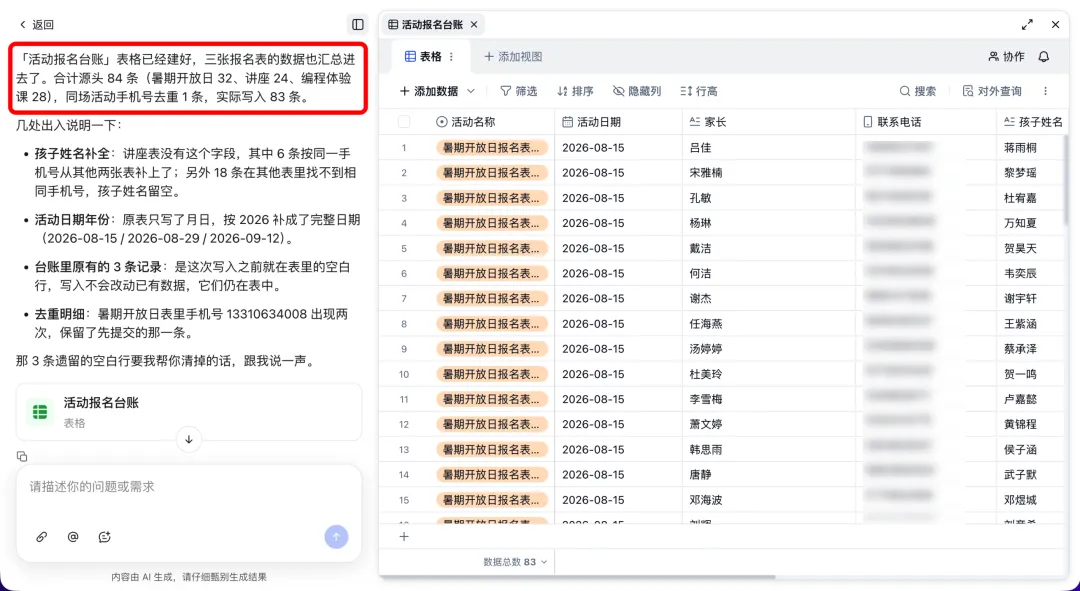Viewport: 1080px width, 591px height.
Task: Click the @ mention icon in chat input
Action: point(73,537)
